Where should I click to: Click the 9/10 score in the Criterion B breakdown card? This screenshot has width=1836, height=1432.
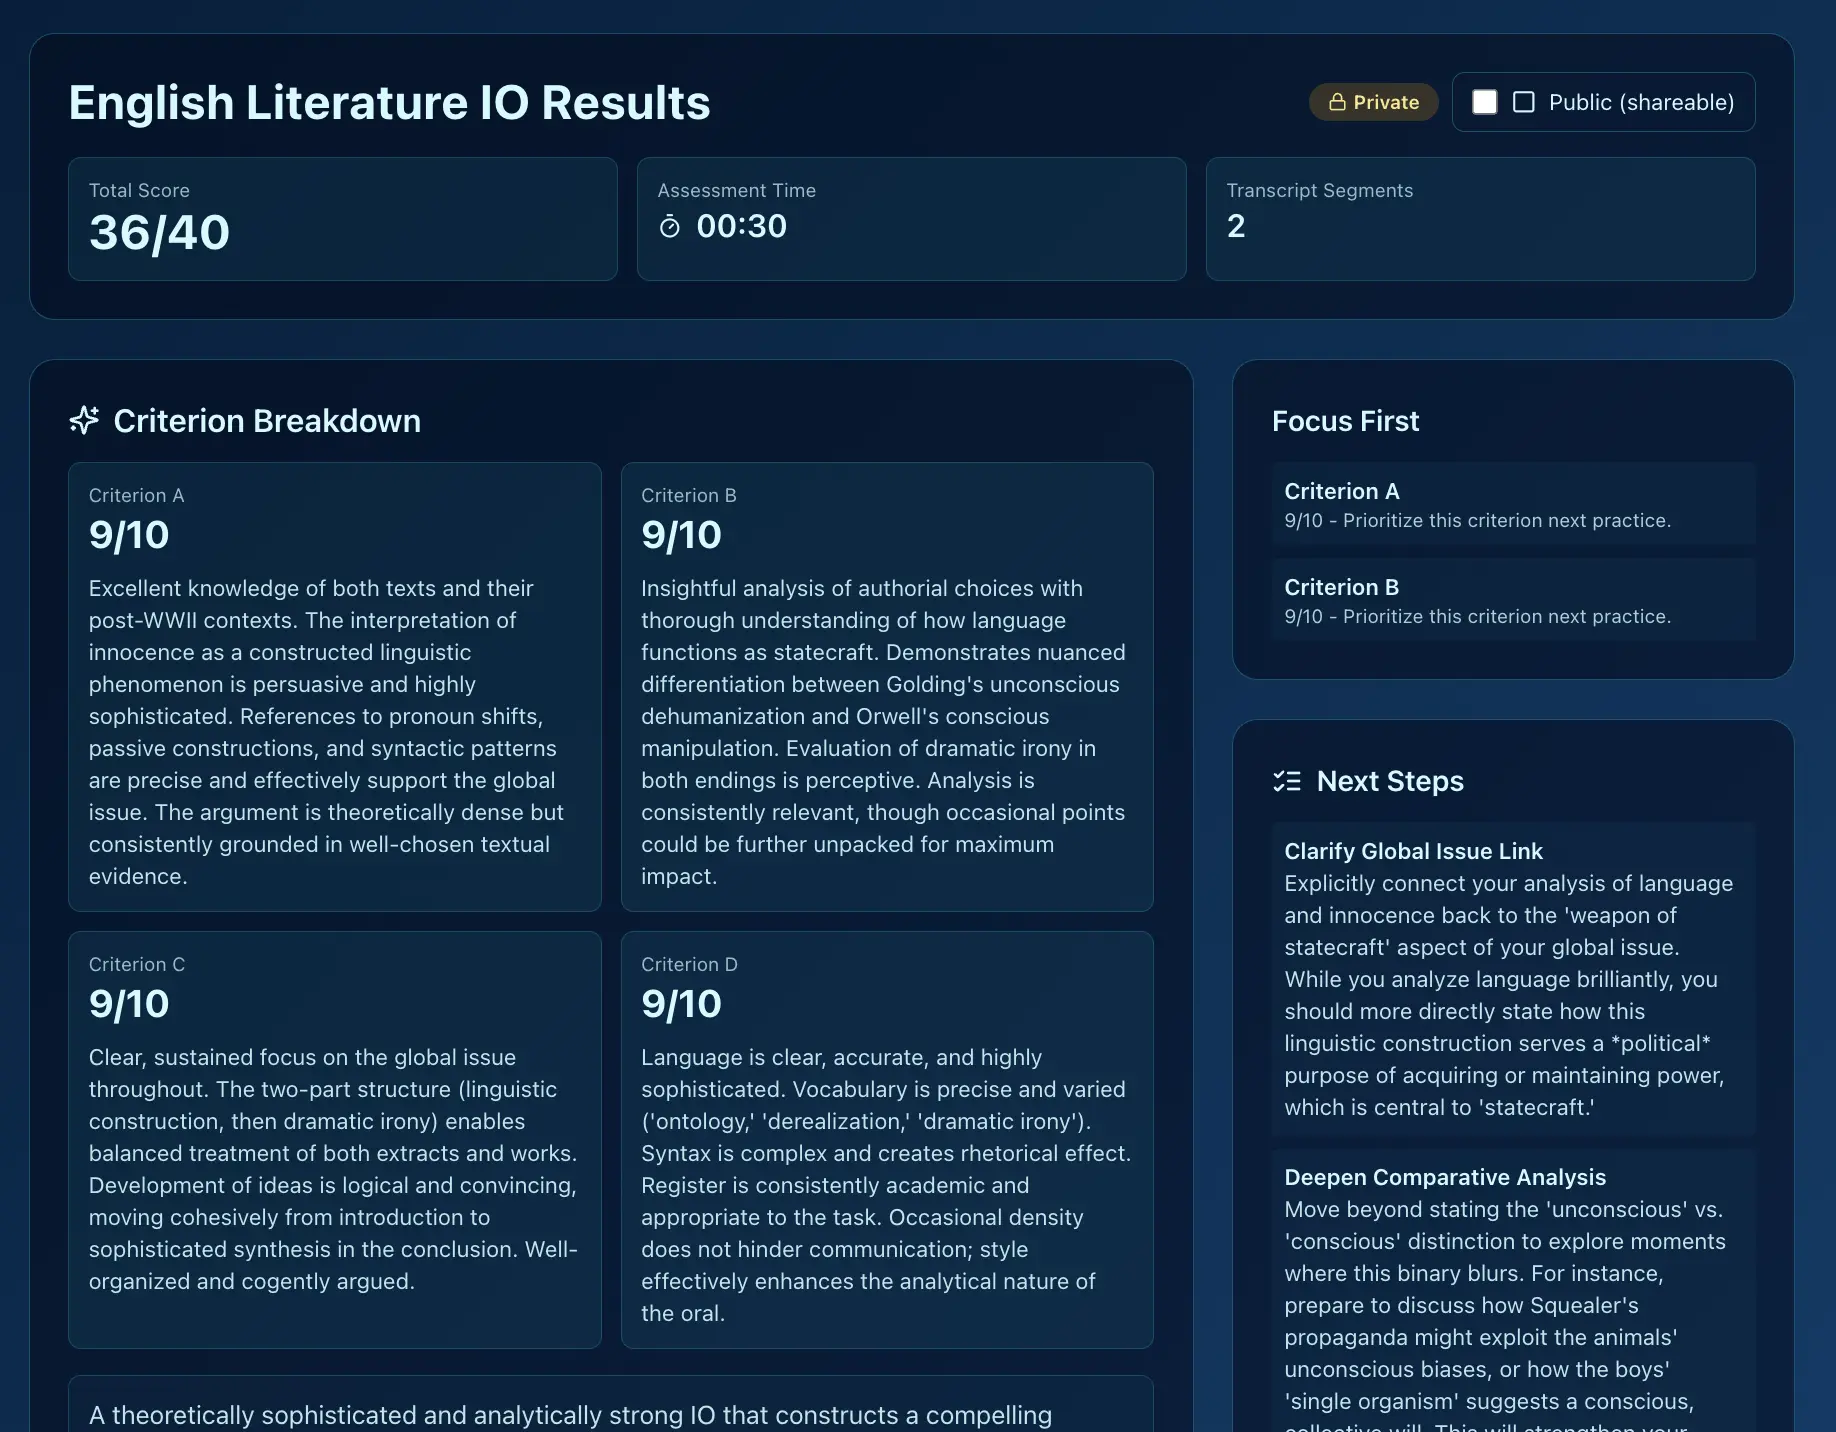coord(681,535)
